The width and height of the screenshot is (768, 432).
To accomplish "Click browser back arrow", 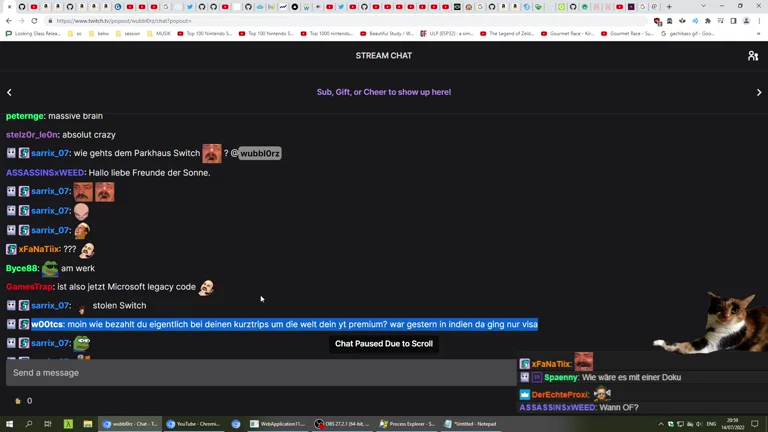I will pos(9,21).
